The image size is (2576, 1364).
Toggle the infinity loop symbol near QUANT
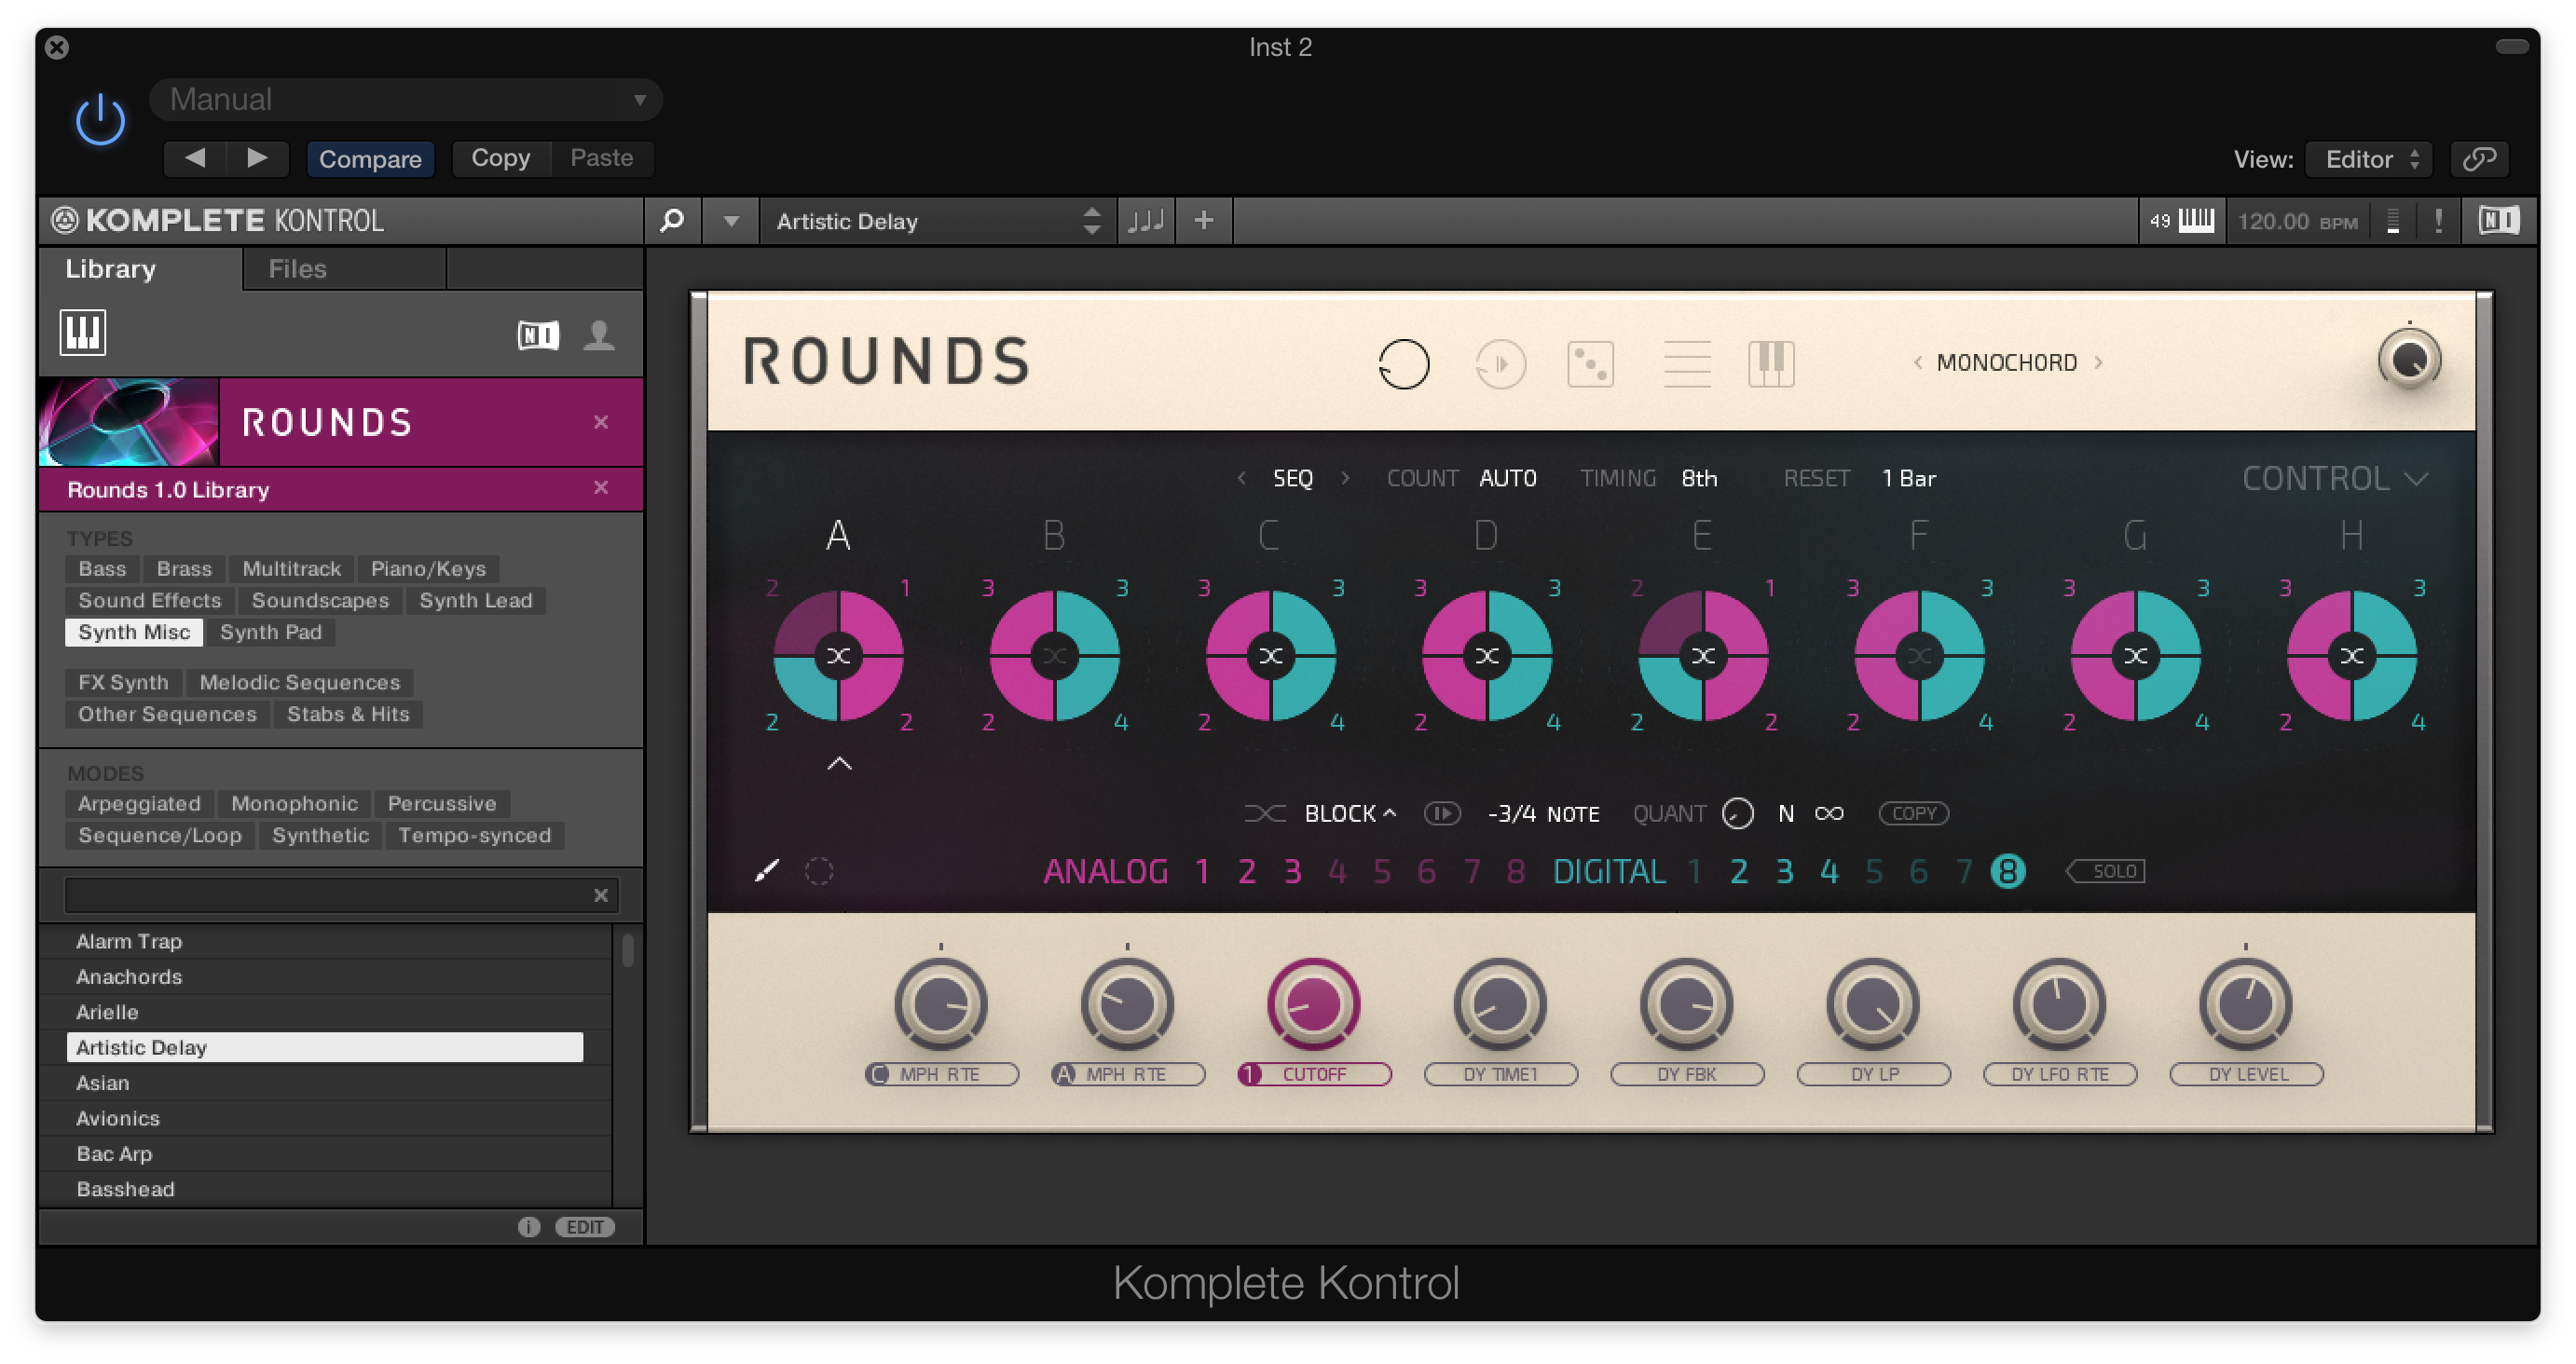point(1829,813)
